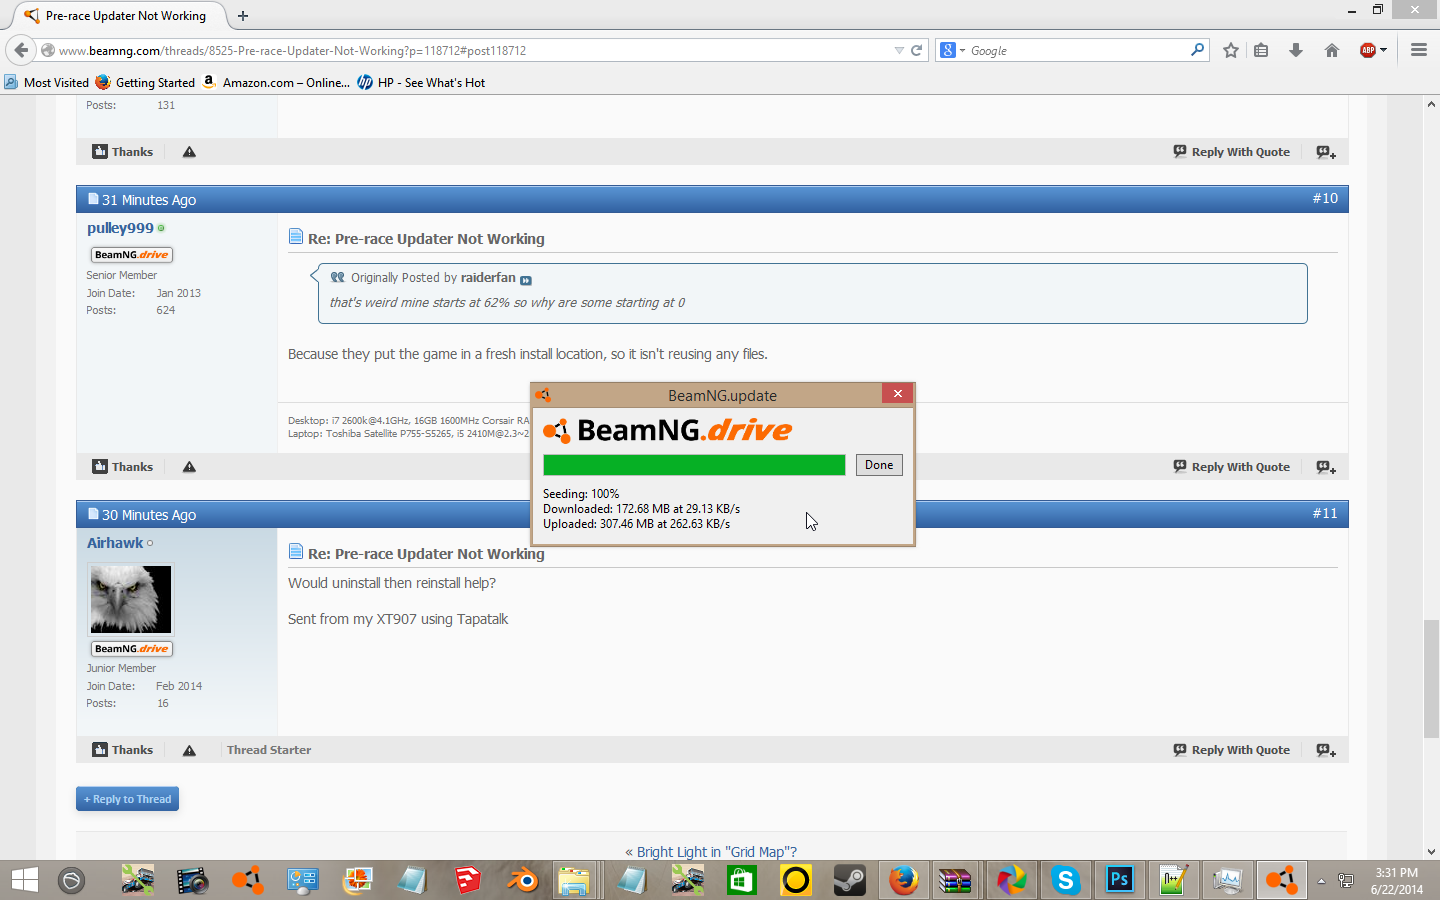Open Photoshop from the taskbar

[x=1119, y=880]
